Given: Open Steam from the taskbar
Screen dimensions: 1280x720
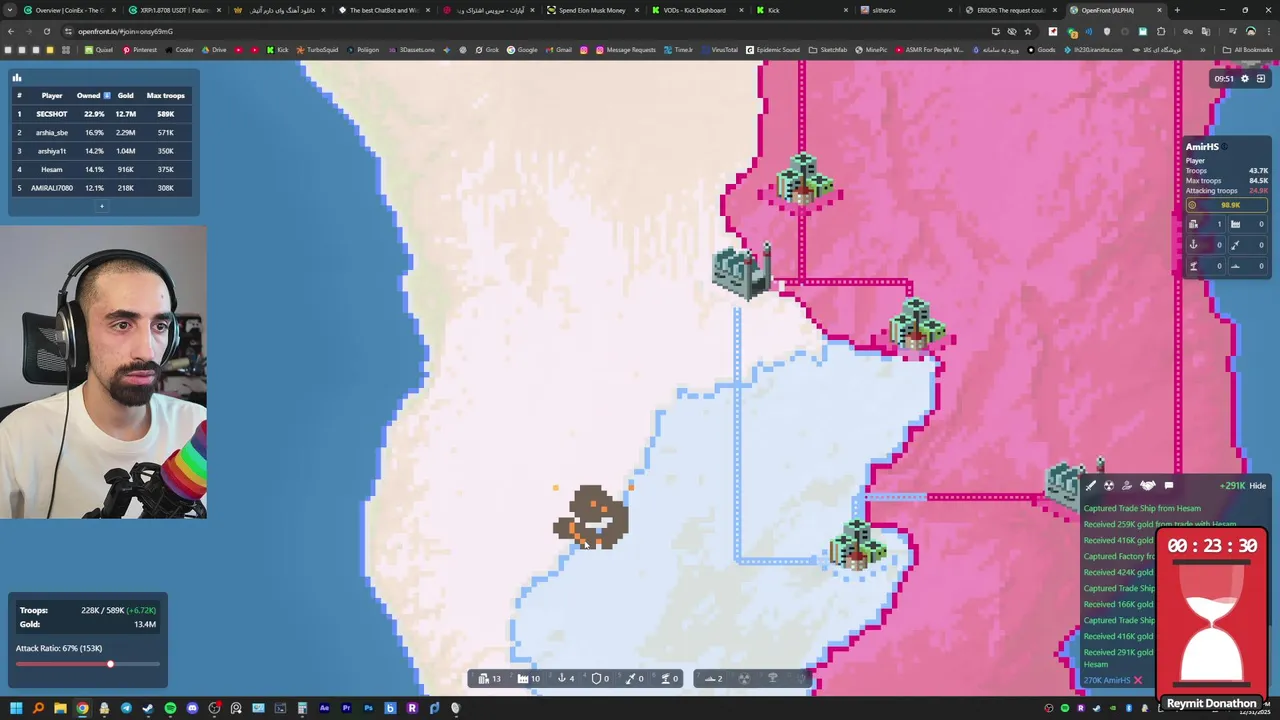Looking at the screenshot, I should tap(148, 708).
